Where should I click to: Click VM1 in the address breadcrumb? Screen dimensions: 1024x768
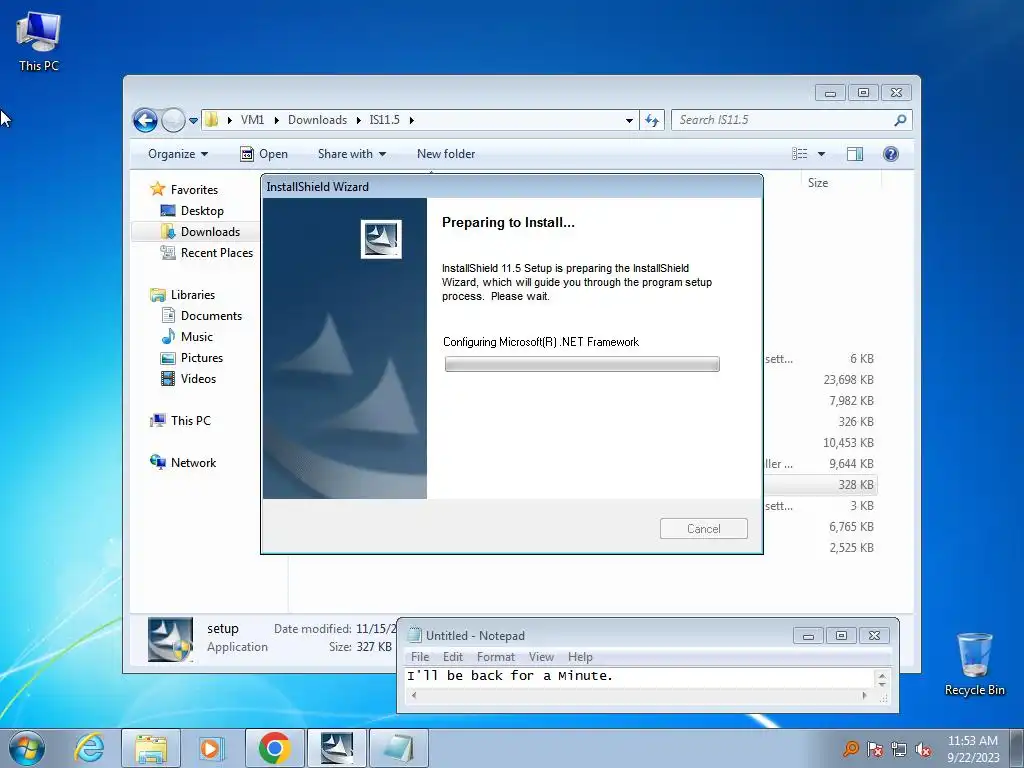tap(252, 120)
